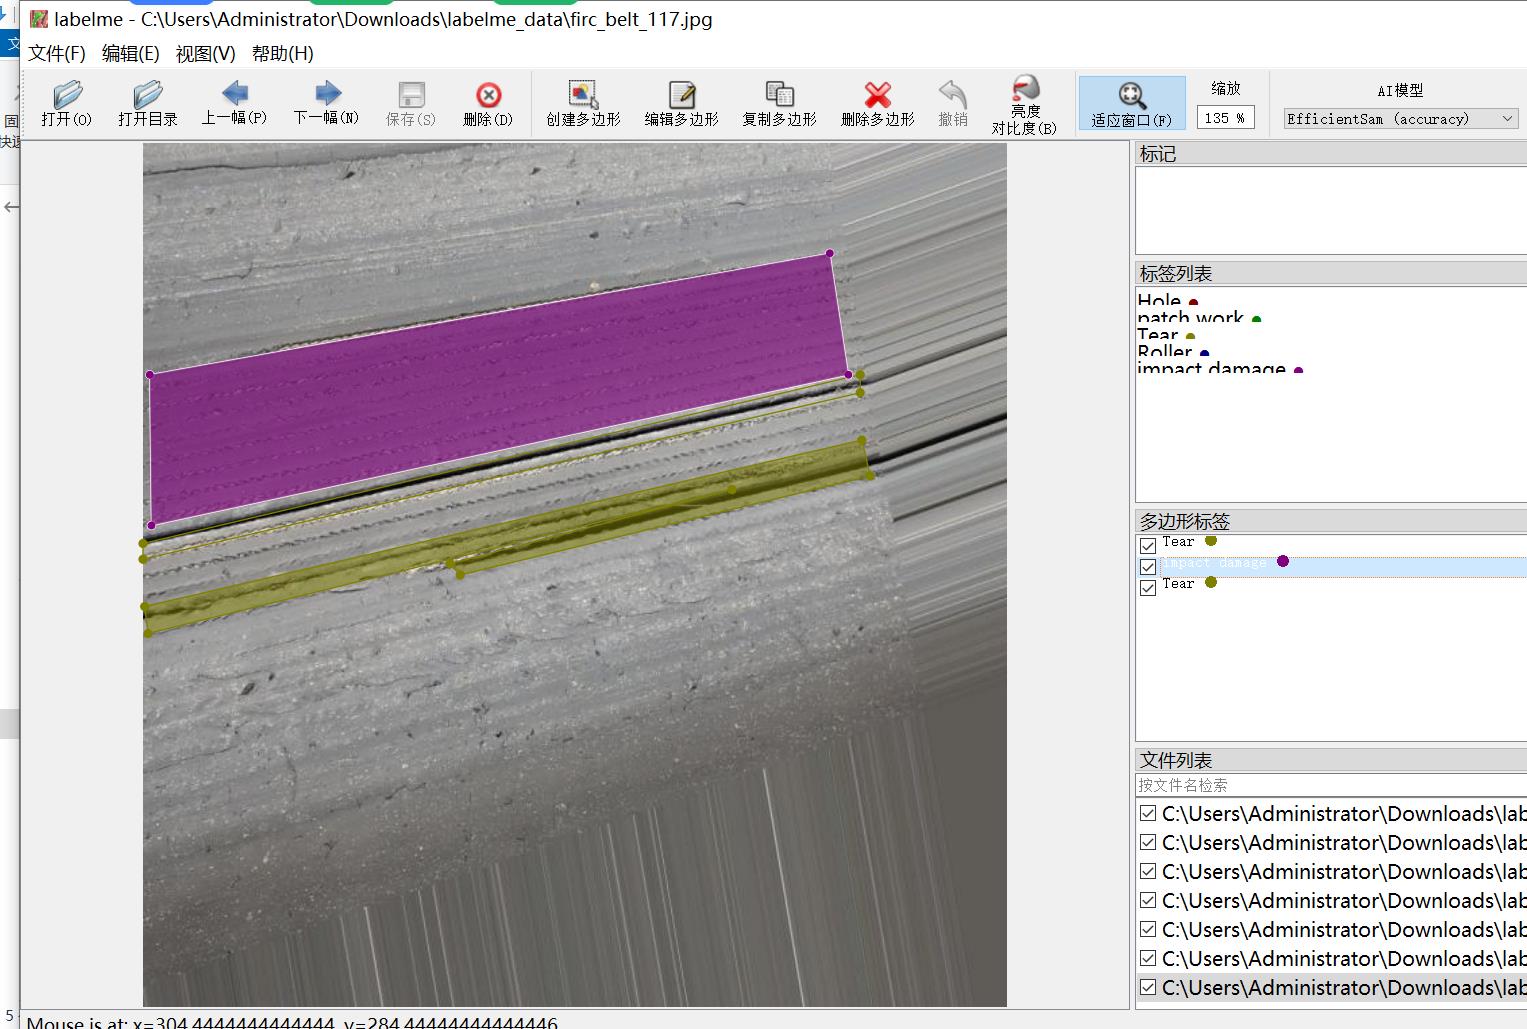Uncheck the last Tear polygon checkbox
This screenshot has height=1029, width=1527.
tap(1148, 588)
